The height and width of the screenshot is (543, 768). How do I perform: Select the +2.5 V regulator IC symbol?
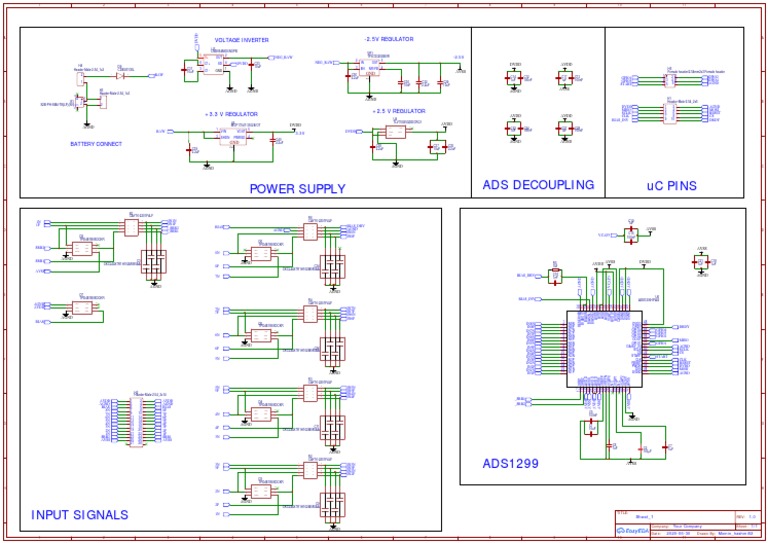coord(396,132)
